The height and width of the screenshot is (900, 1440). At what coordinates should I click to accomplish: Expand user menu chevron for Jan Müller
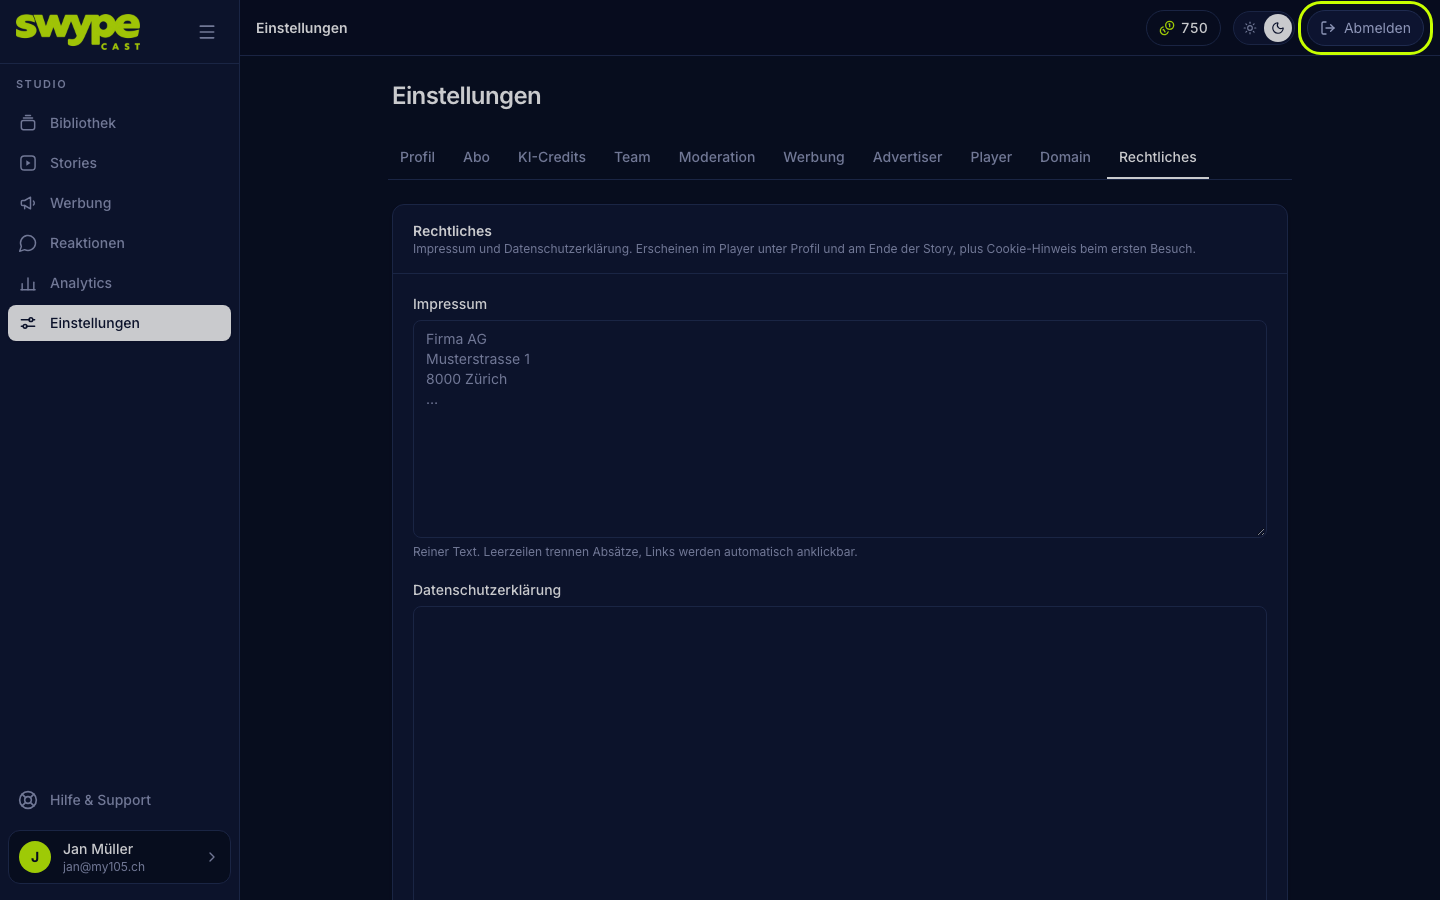212,857
